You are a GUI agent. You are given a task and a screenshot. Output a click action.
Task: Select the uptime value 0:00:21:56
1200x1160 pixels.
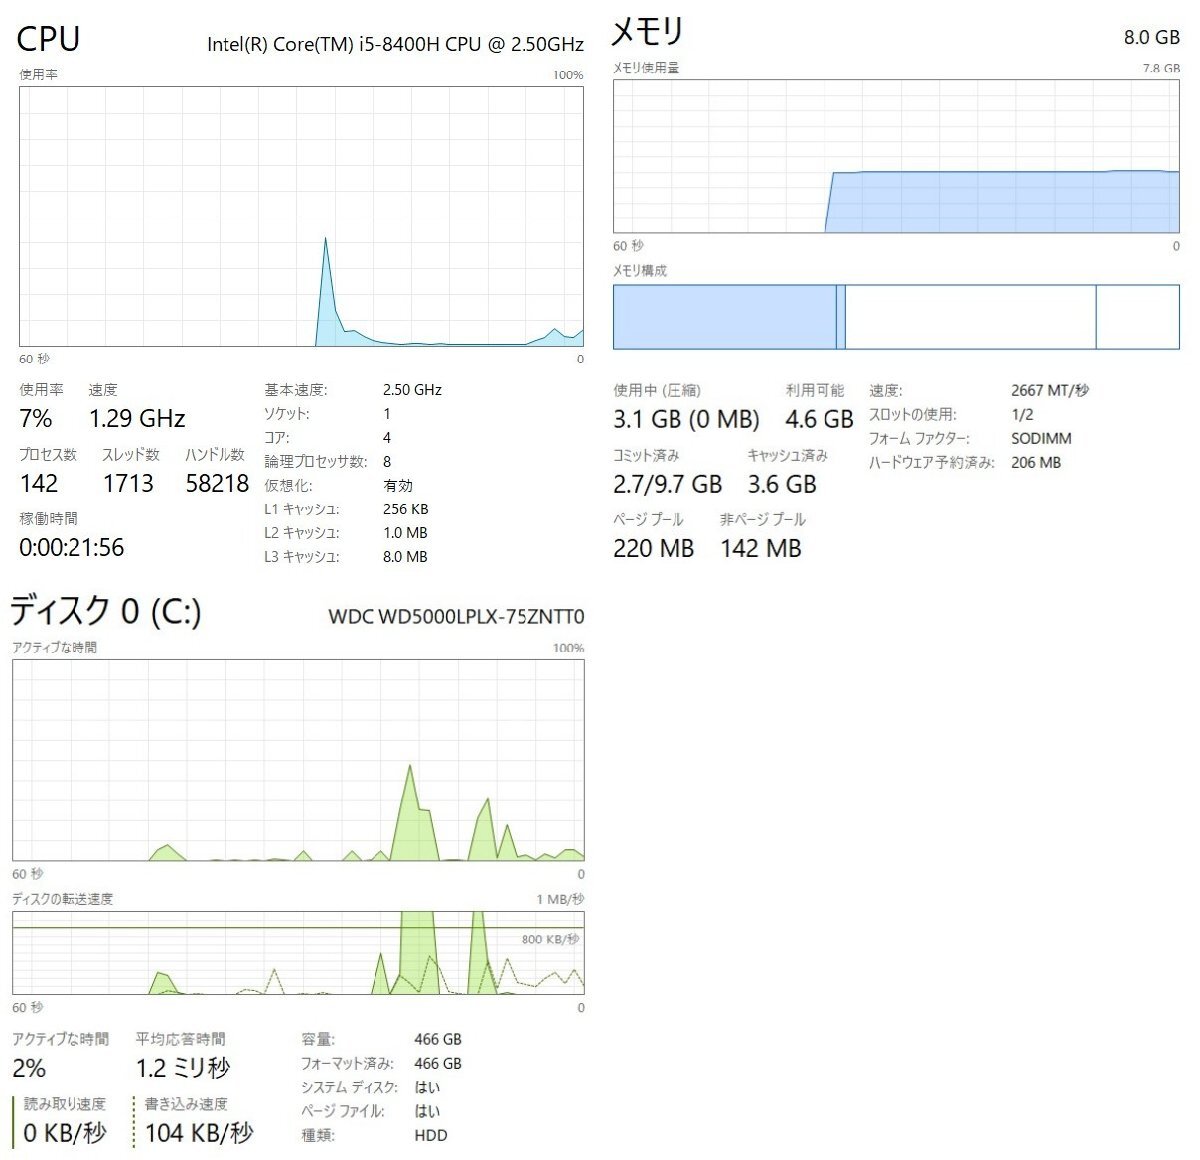(x=72, y=547)
